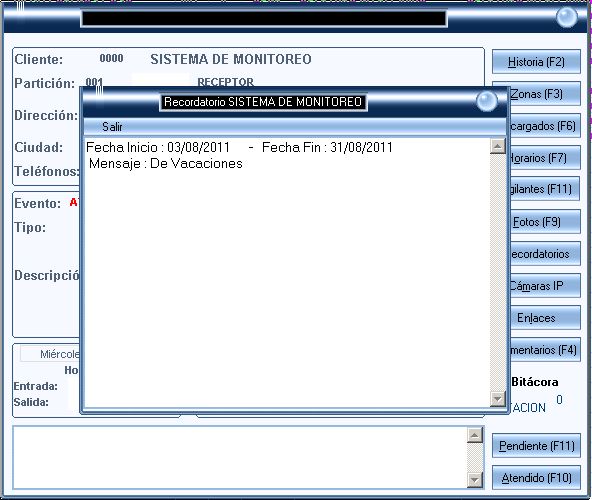The width and height of the screenshot is (592, 500).
Task: Open Cámaras IP button
Action: tap(546, 285)
